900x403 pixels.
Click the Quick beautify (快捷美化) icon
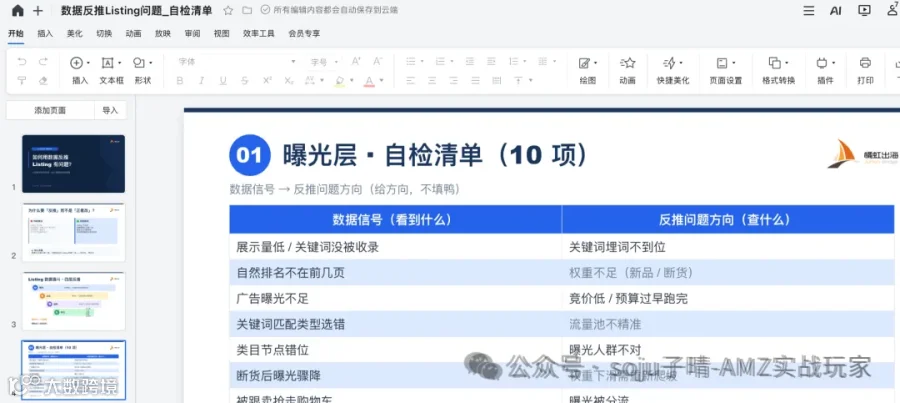point(669,63)
